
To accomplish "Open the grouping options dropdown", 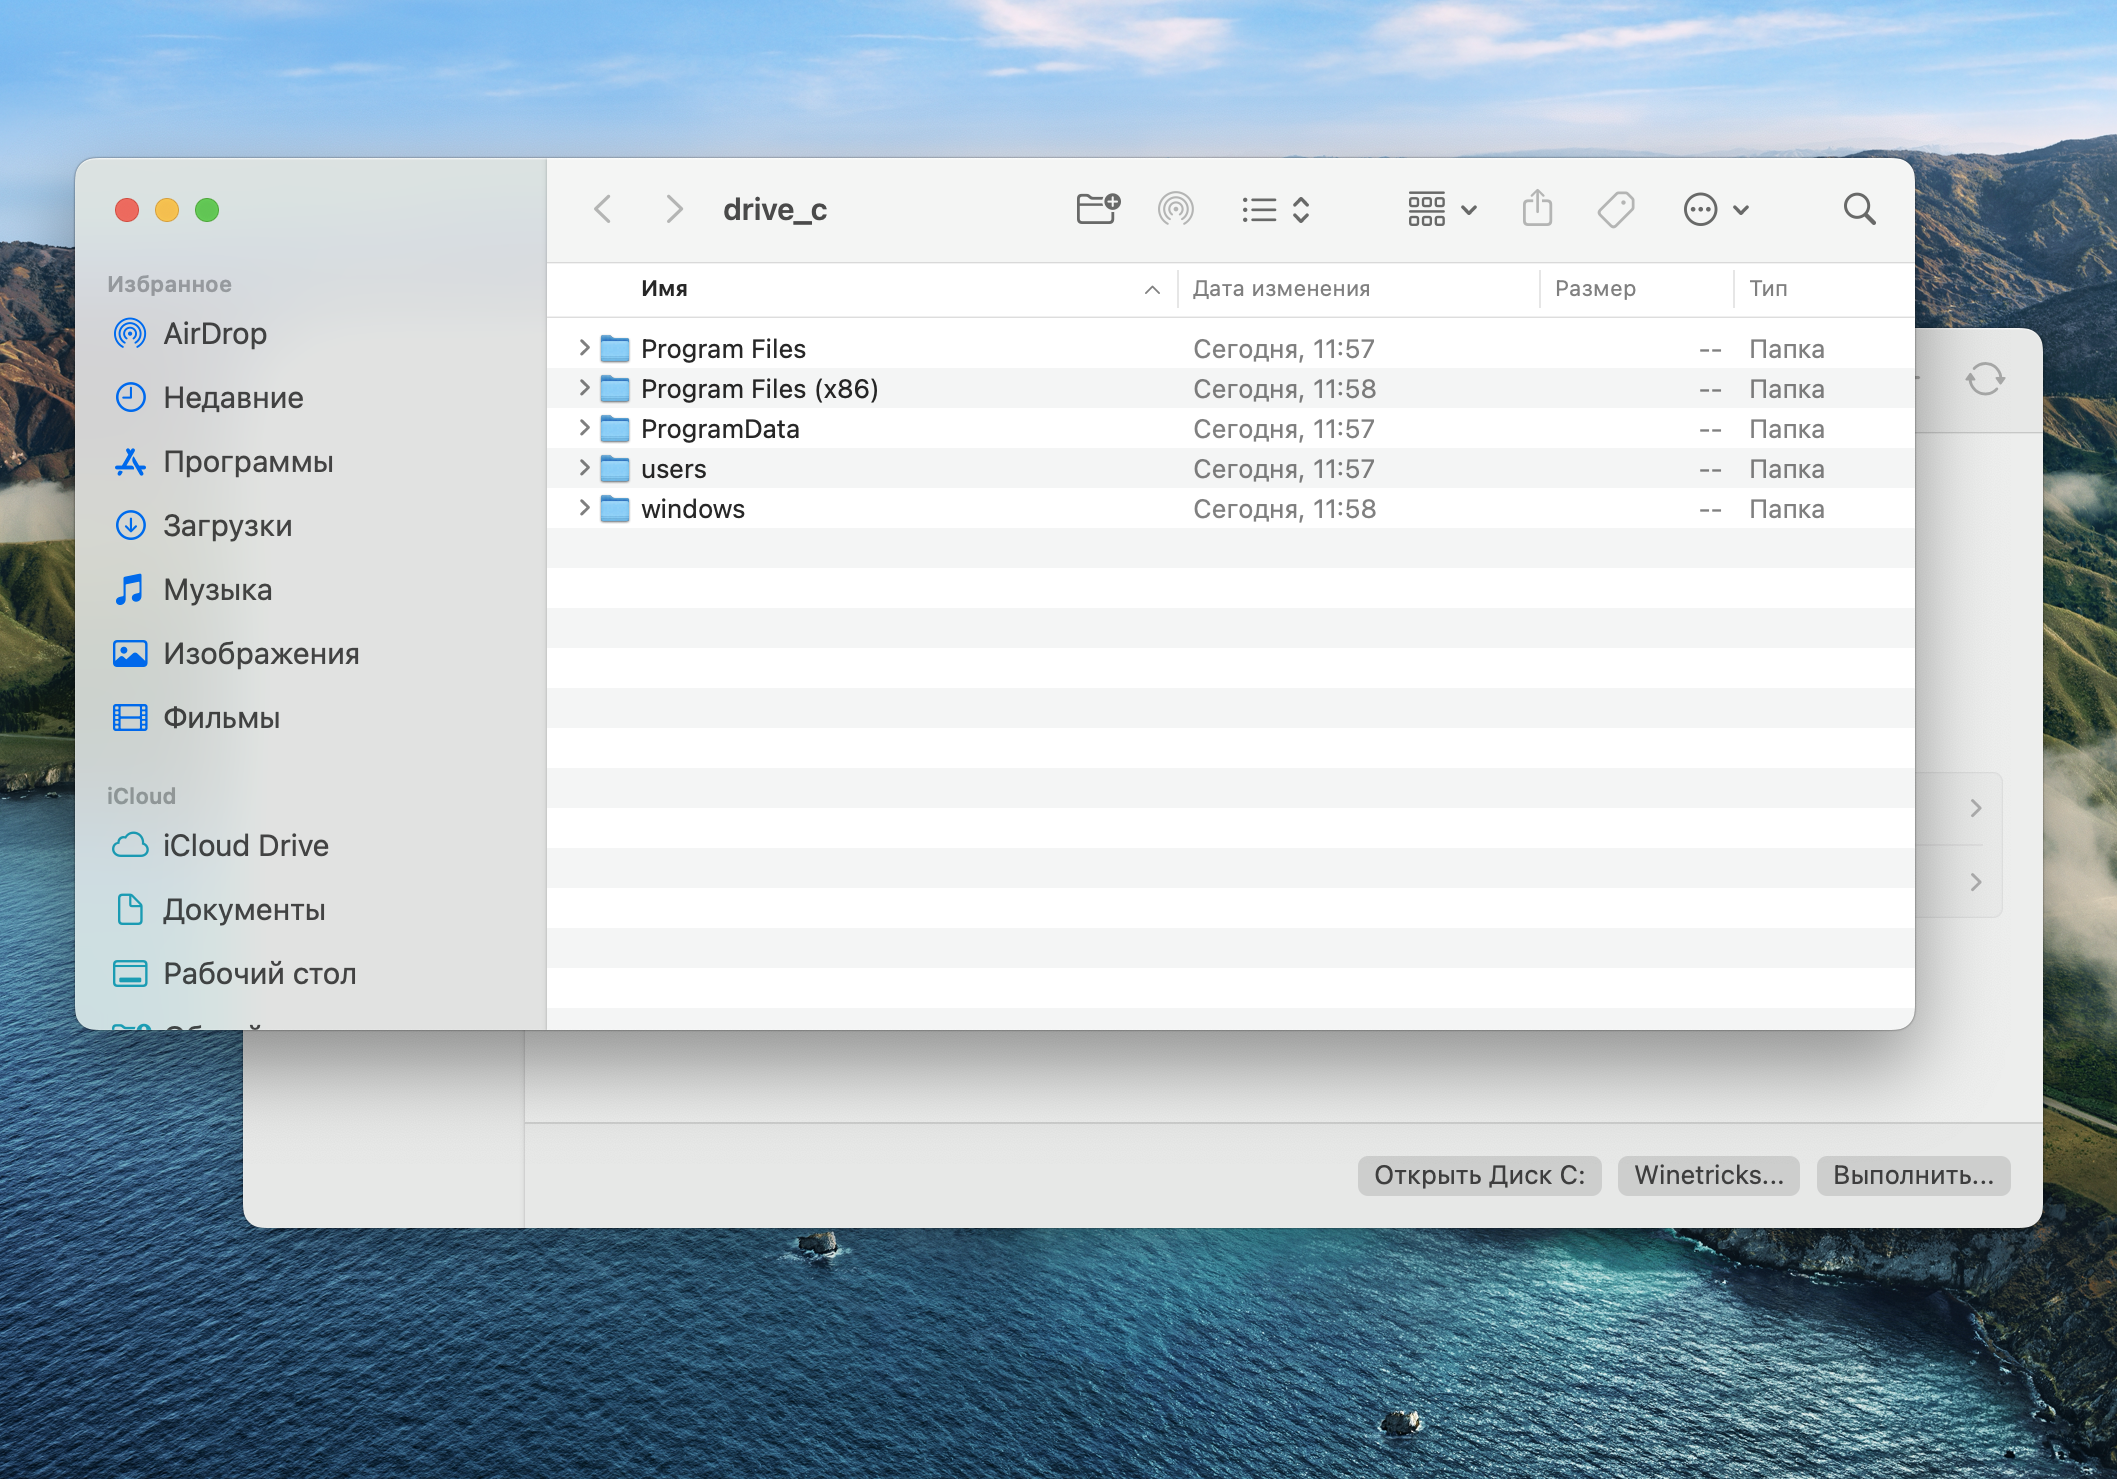I will tap(1442, 210).
